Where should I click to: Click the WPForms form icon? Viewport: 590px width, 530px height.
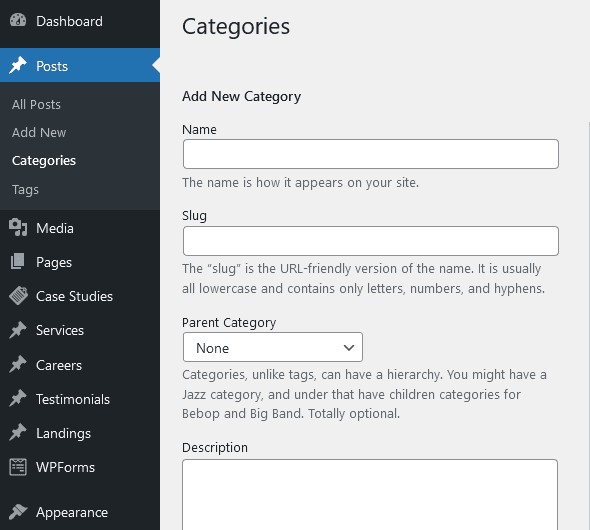[x=18, y=467]
